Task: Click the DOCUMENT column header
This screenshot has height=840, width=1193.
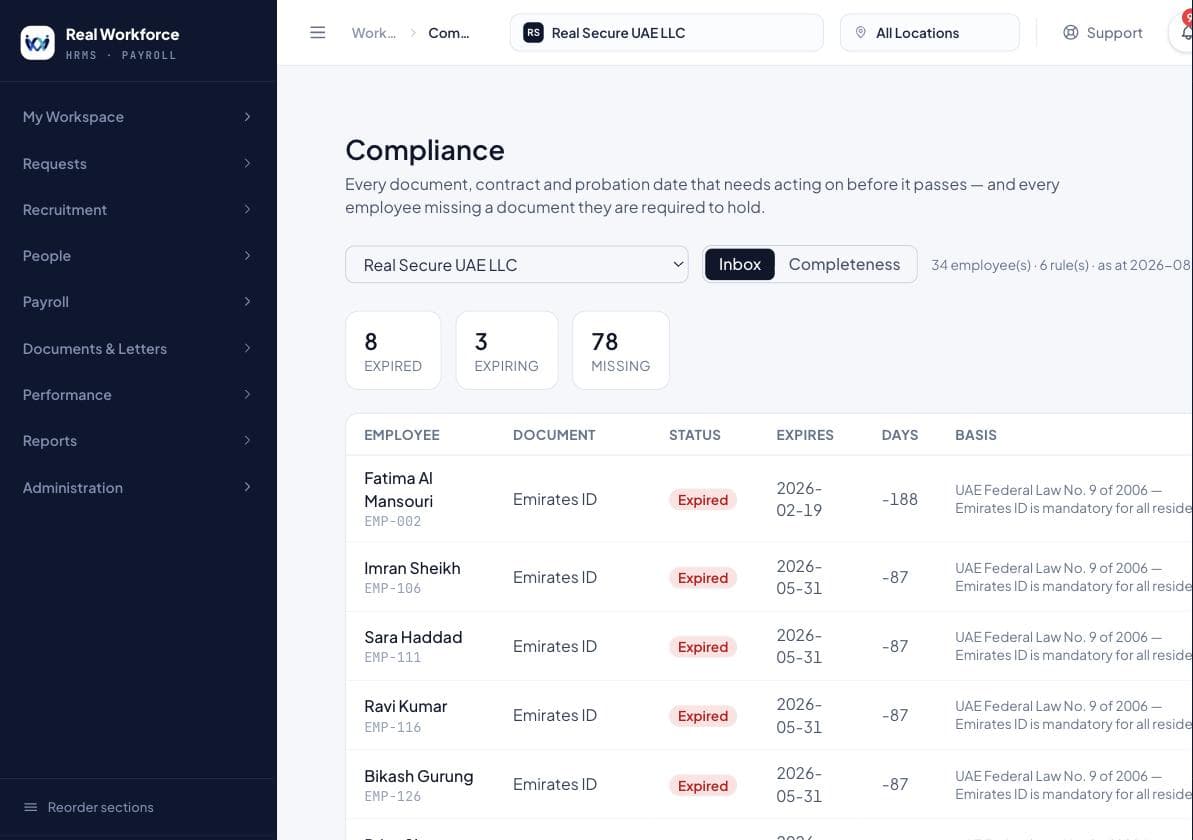Action: (554, 435)
